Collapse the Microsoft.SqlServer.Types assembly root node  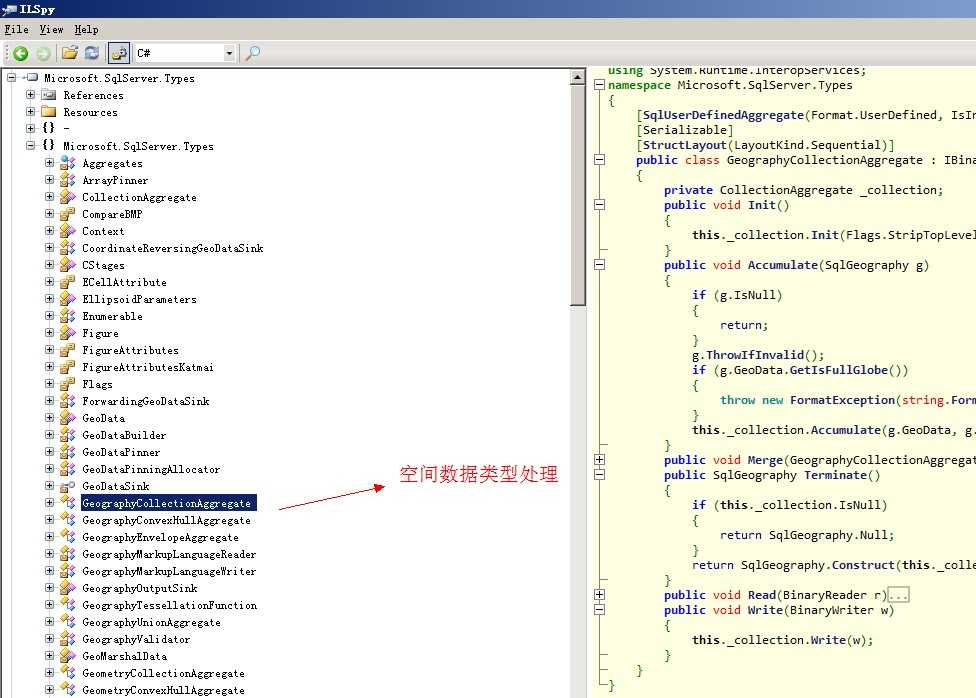tap(11, 78)
